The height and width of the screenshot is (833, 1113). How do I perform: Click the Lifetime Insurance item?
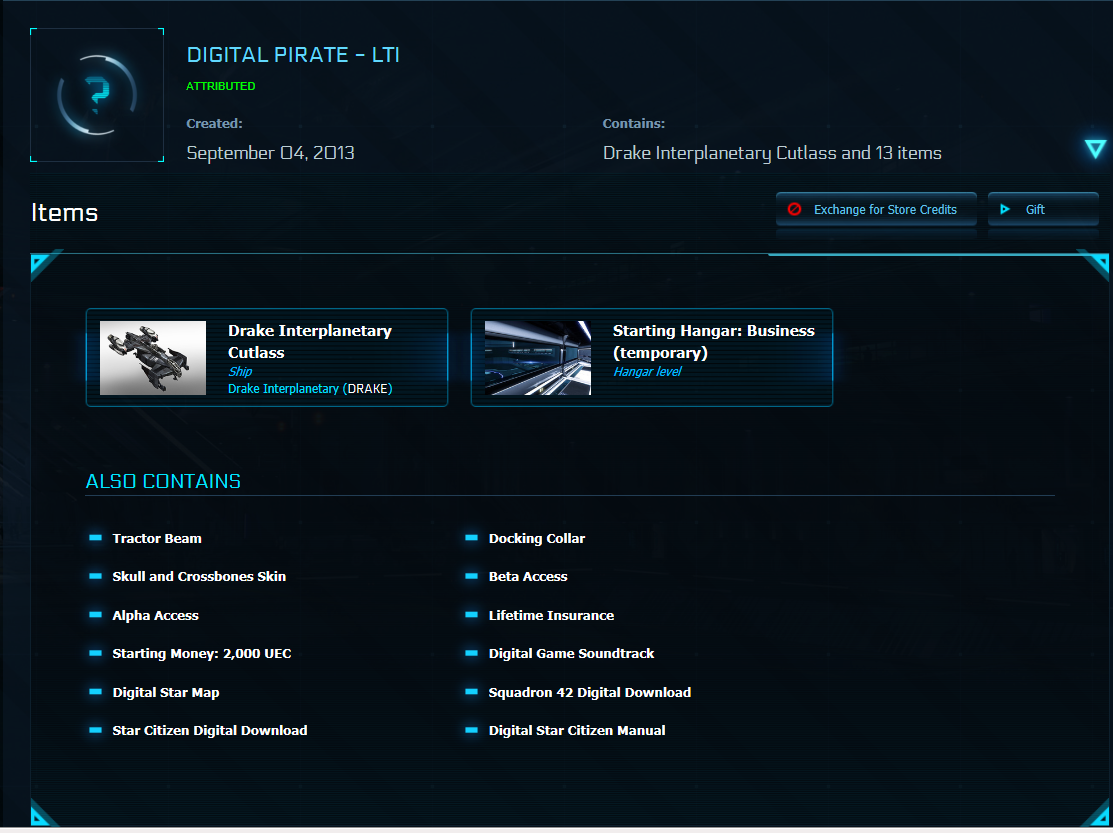click(x=552, y=616)
